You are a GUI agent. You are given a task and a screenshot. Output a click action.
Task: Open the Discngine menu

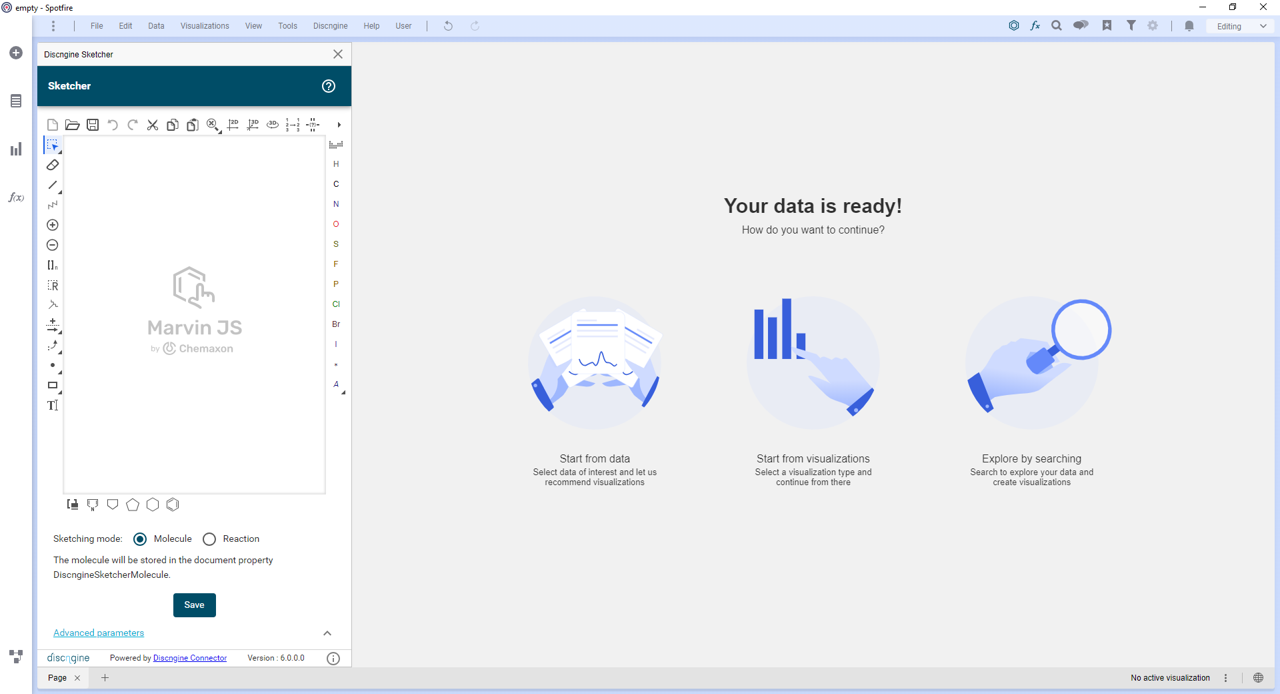coord(331,26)
